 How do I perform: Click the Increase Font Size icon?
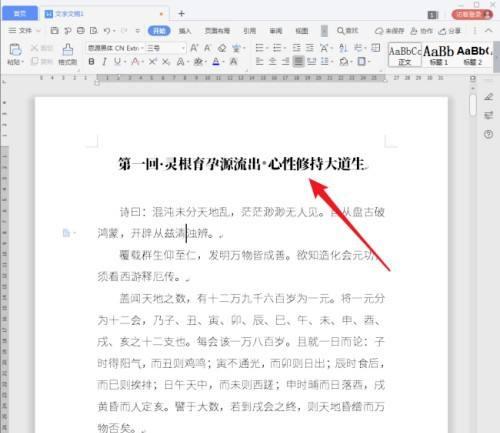pos(194,48)
